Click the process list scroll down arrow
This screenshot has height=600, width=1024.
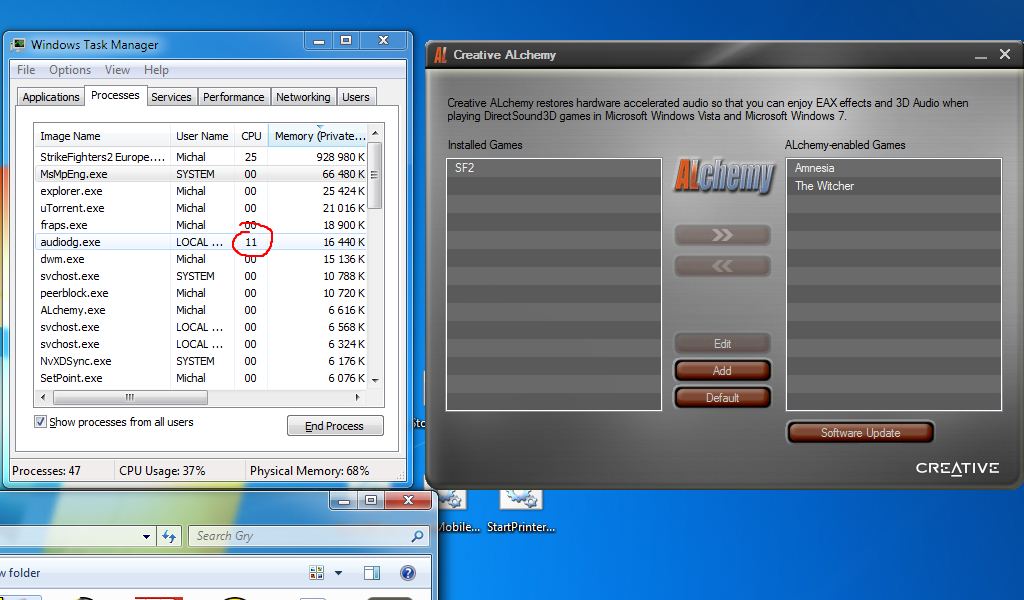click(375, 380)
